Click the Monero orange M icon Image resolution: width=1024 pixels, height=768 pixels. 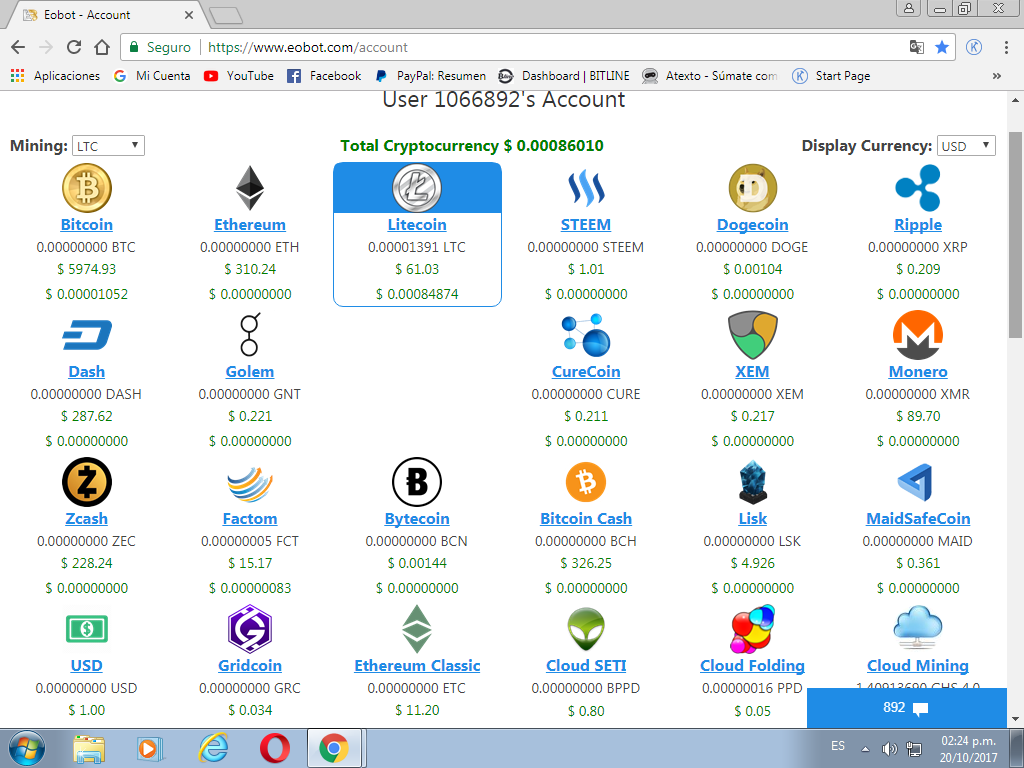[x=918, y=335]
